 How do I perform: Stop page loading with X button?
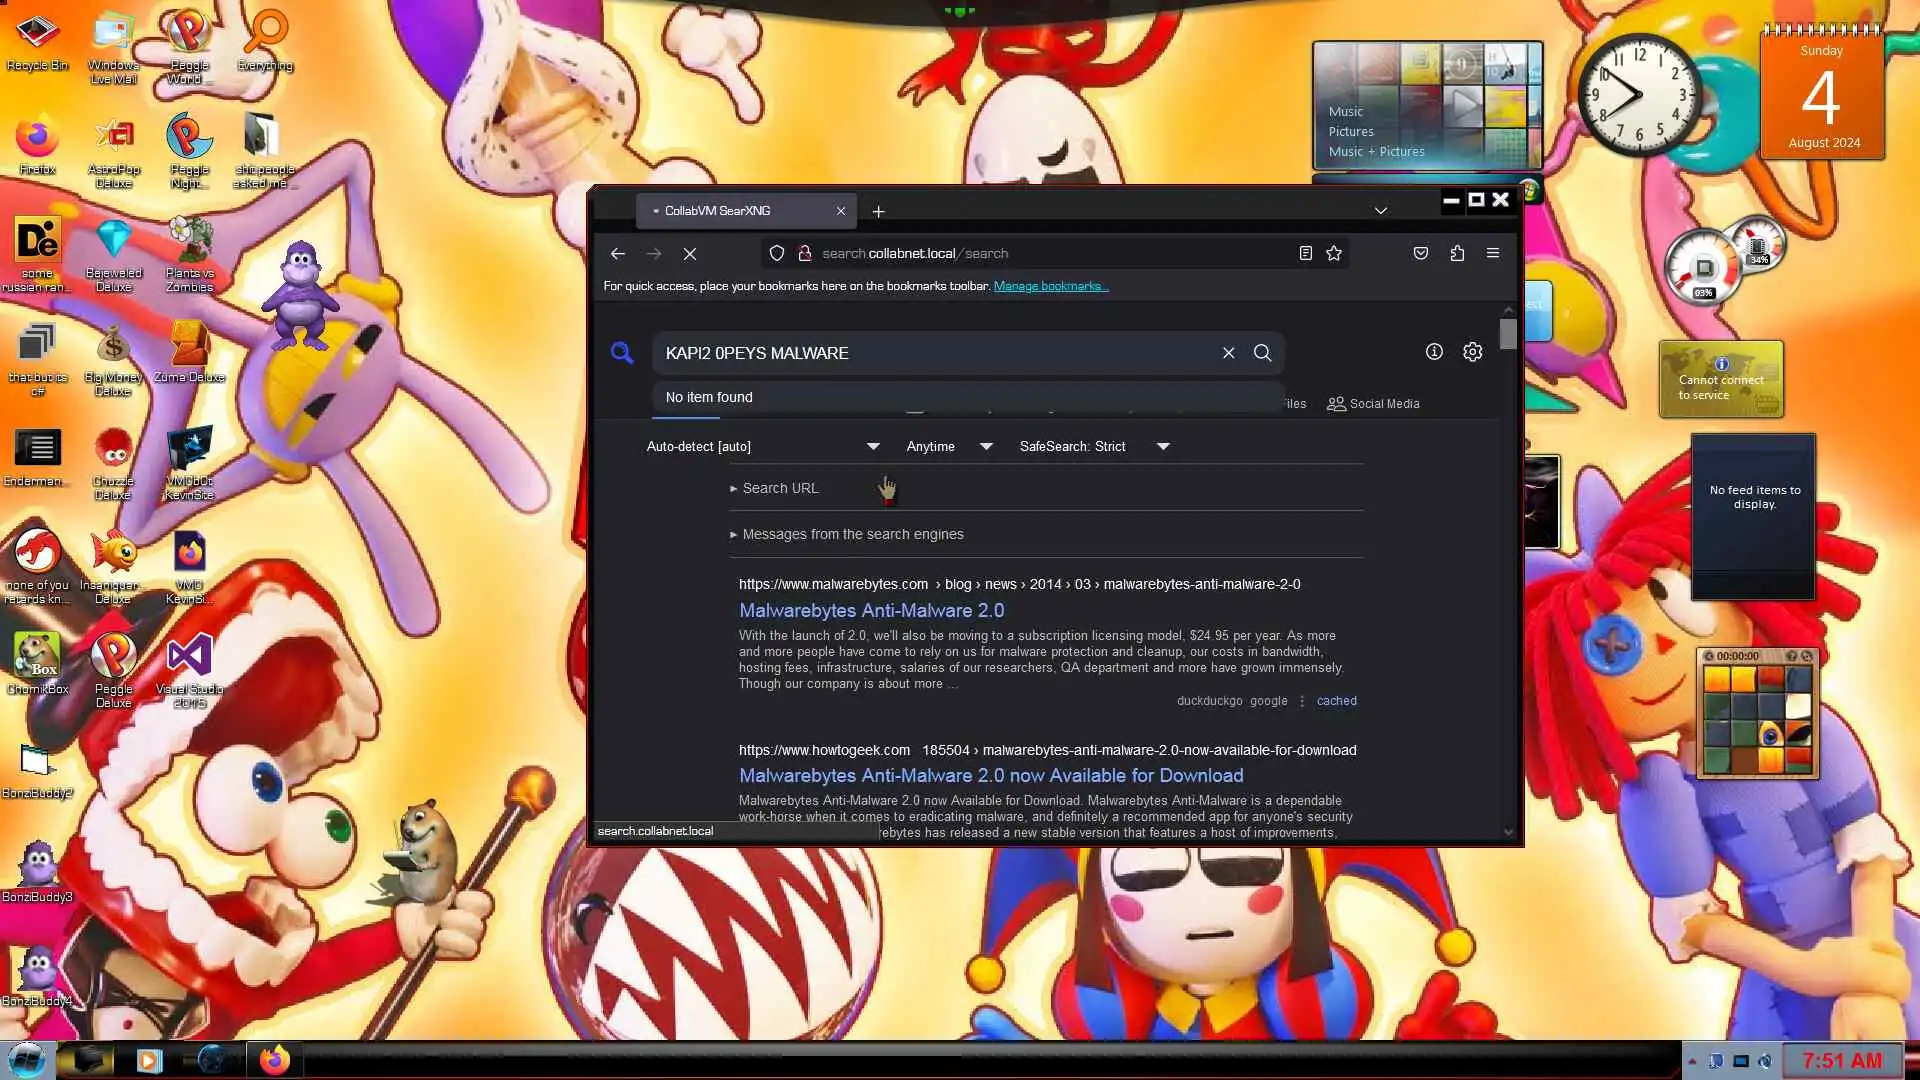click(690, 254)
